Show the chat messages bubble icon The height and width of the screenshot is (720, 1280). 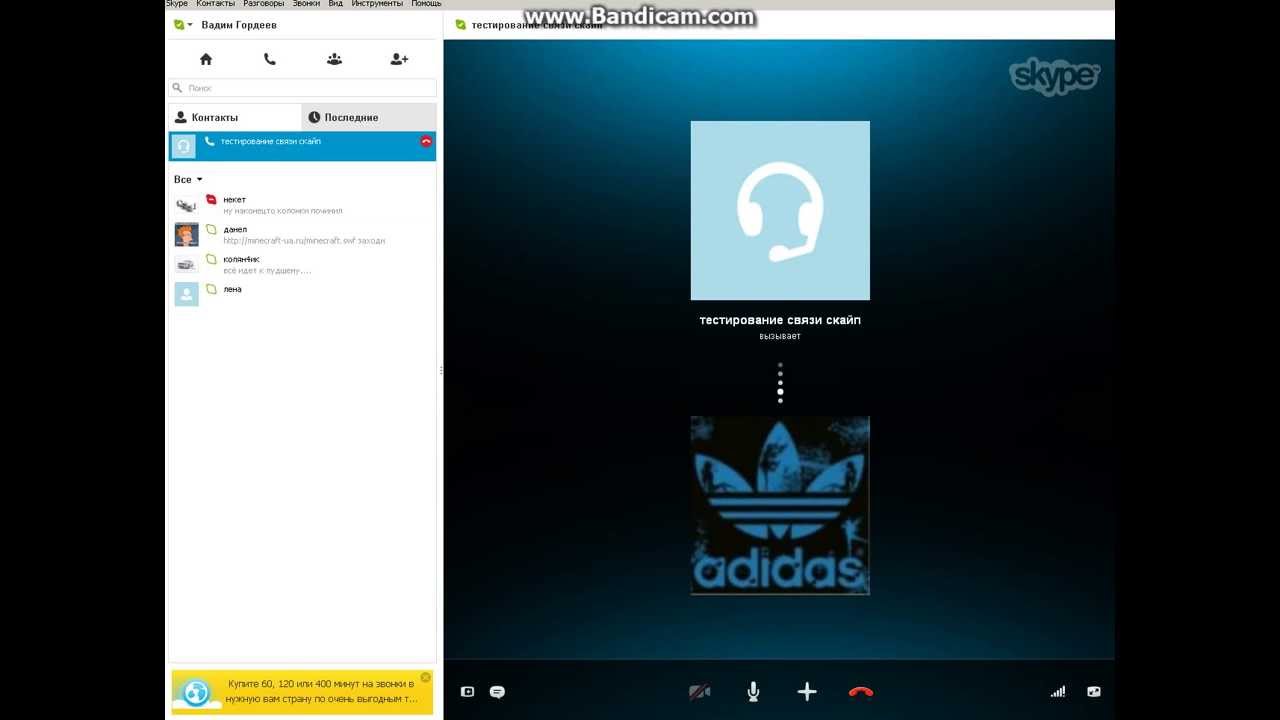[497, 691]
